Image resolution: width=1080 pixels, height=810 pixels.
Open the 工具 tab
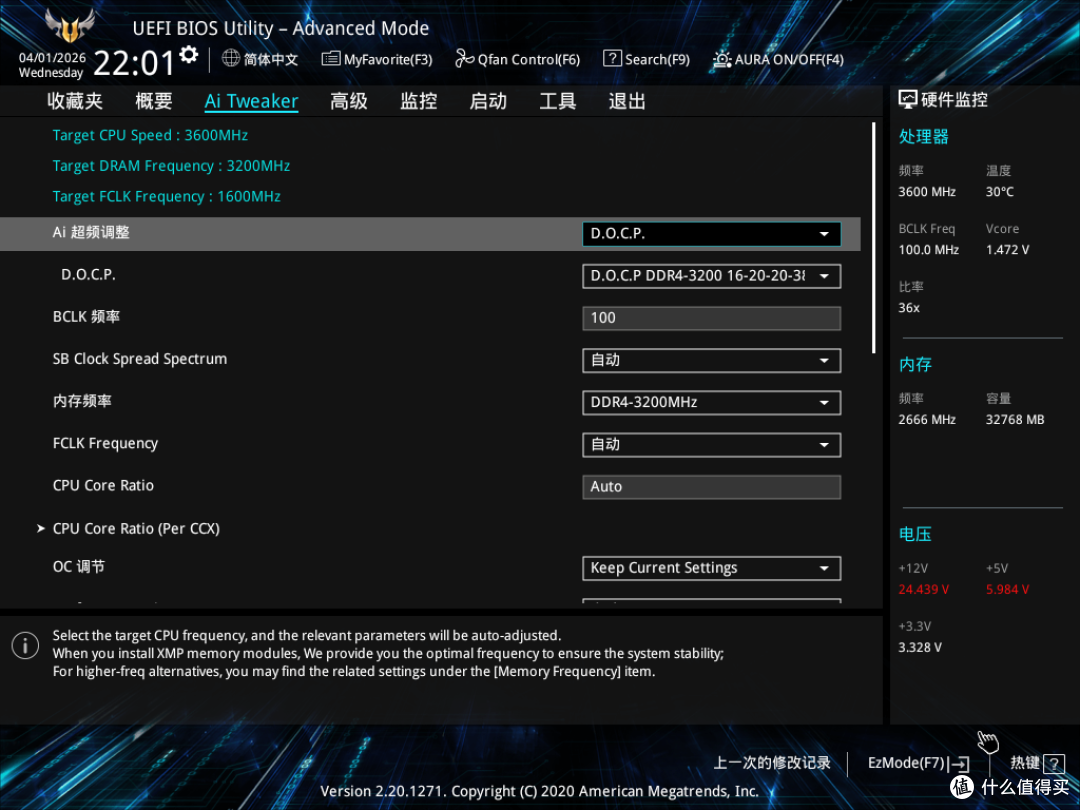[x=558, y=101]
